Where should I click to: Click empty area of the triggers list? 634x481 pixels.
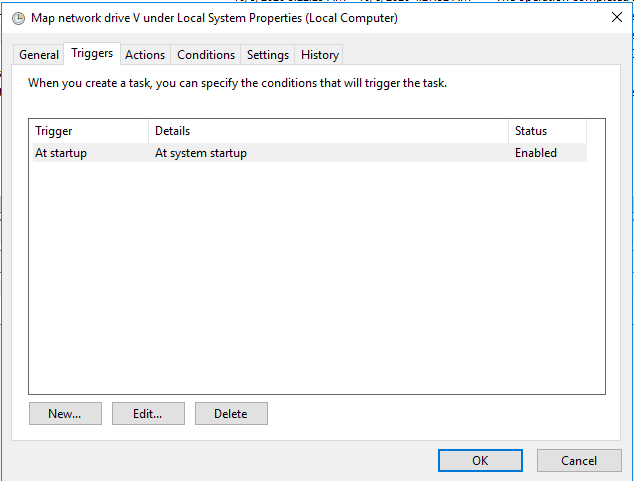click(316, 280)
